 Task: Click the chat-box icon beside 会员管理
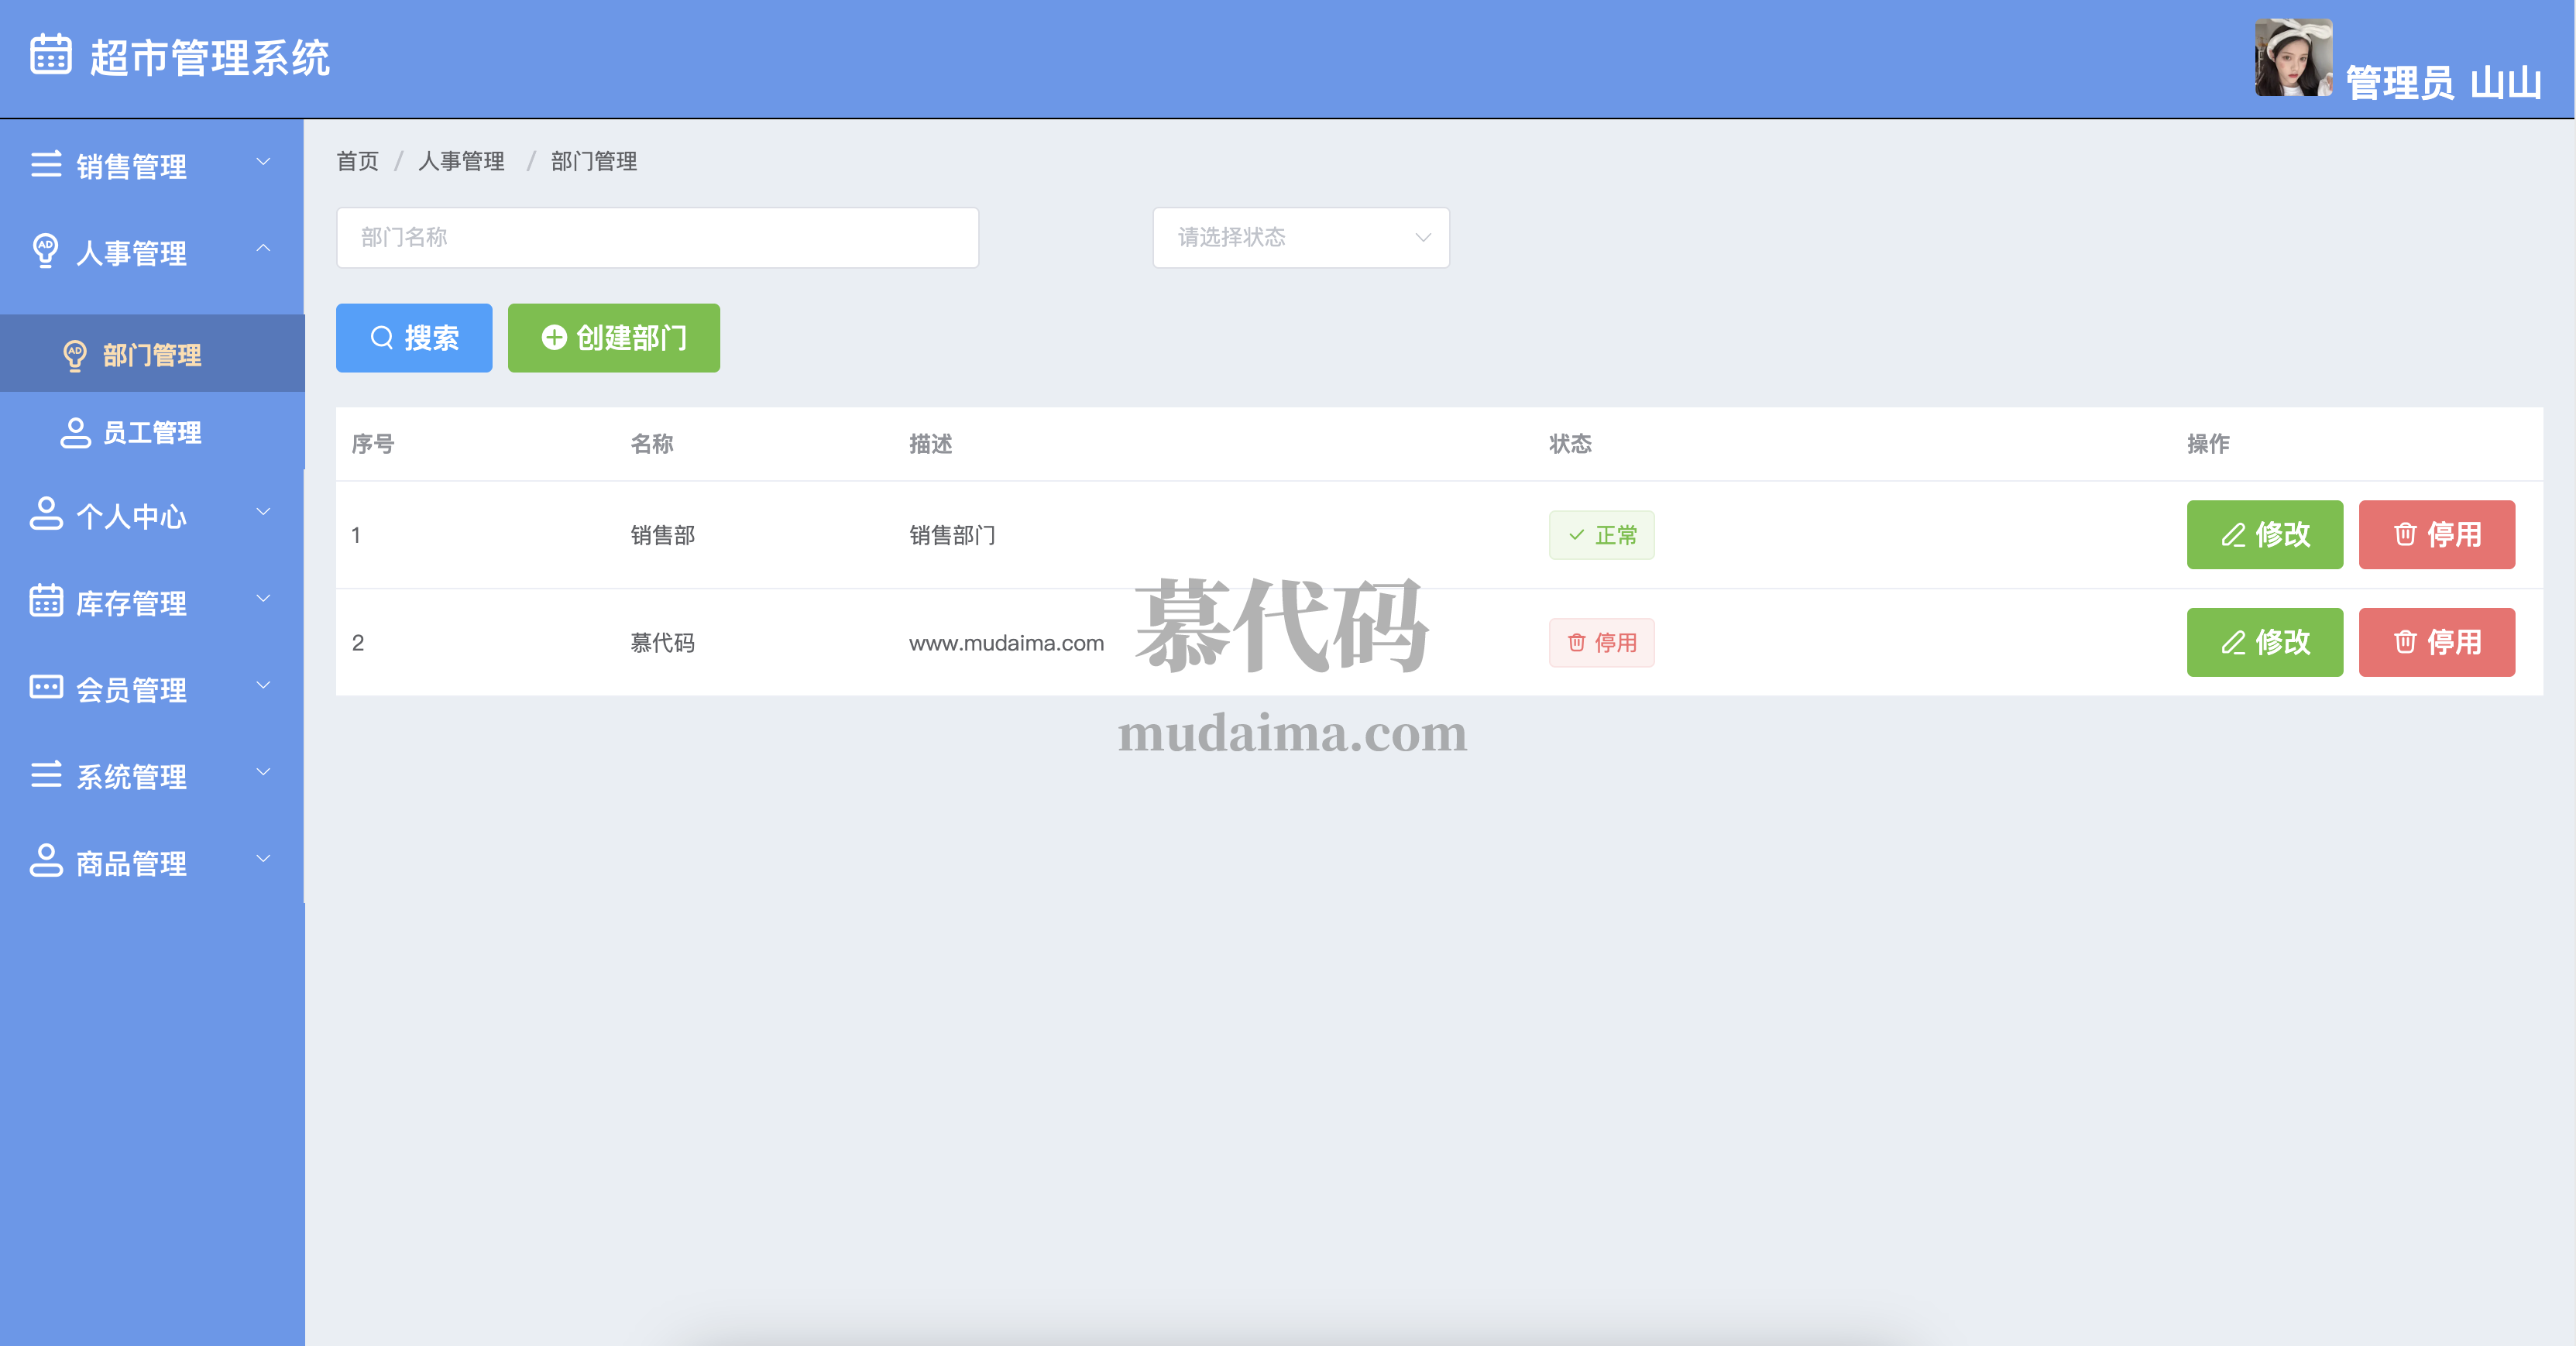[46, 687]
